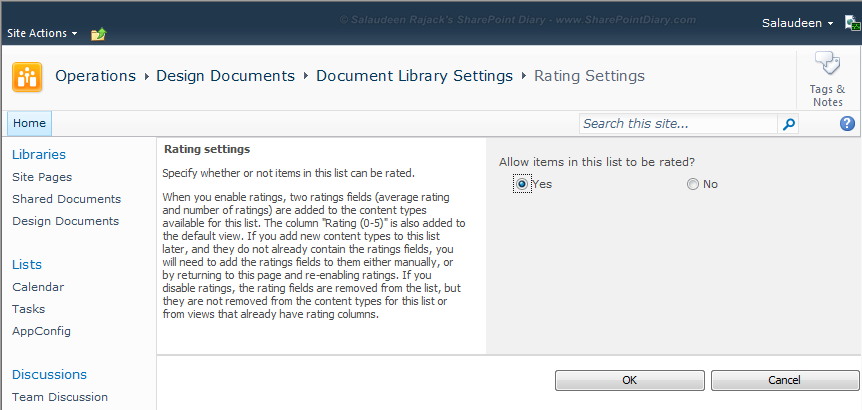Select Yes to allow ratings

pos(522,184)
